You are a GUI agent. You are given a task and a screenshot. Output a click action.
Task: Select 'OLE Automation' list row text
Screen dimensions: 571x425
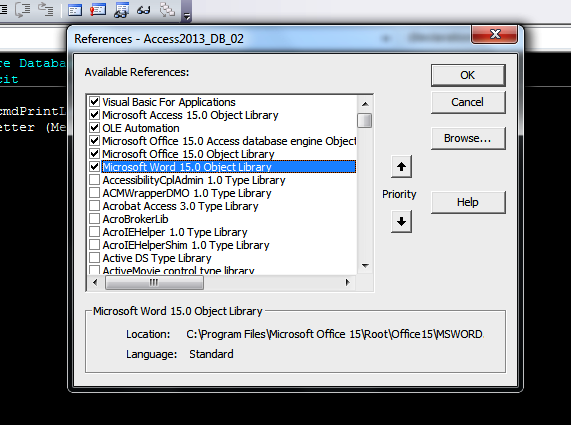tap(141, 128)
